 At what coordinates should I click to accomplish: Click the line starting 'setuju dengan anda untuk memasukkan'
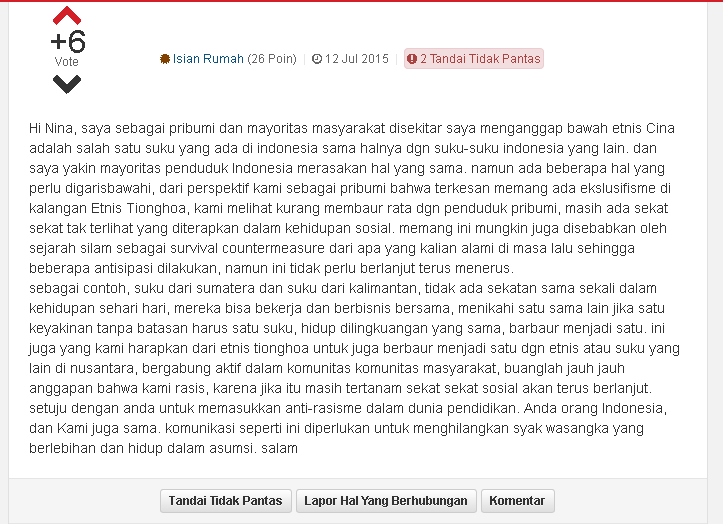click(348, 408)
